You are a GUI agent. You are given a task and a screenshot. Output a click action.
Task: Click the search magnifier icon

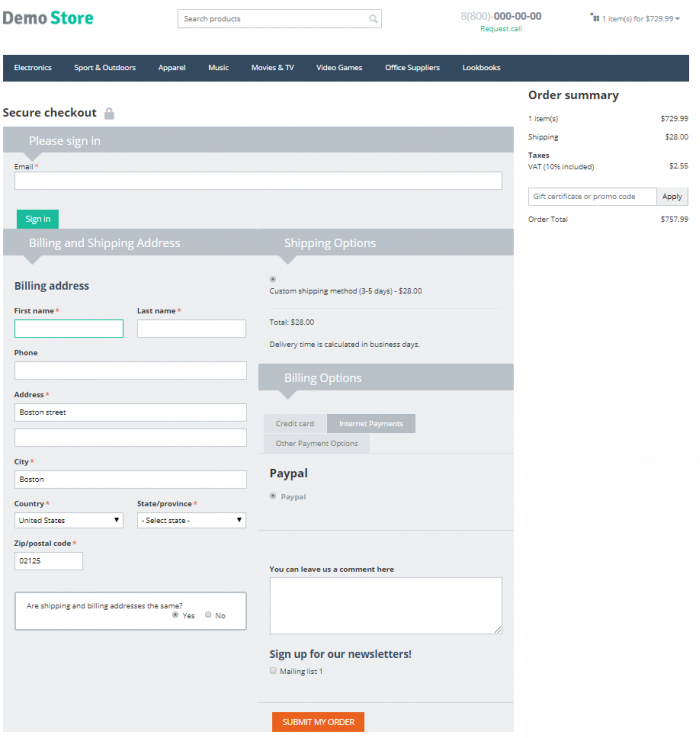(x=373, y=19)
